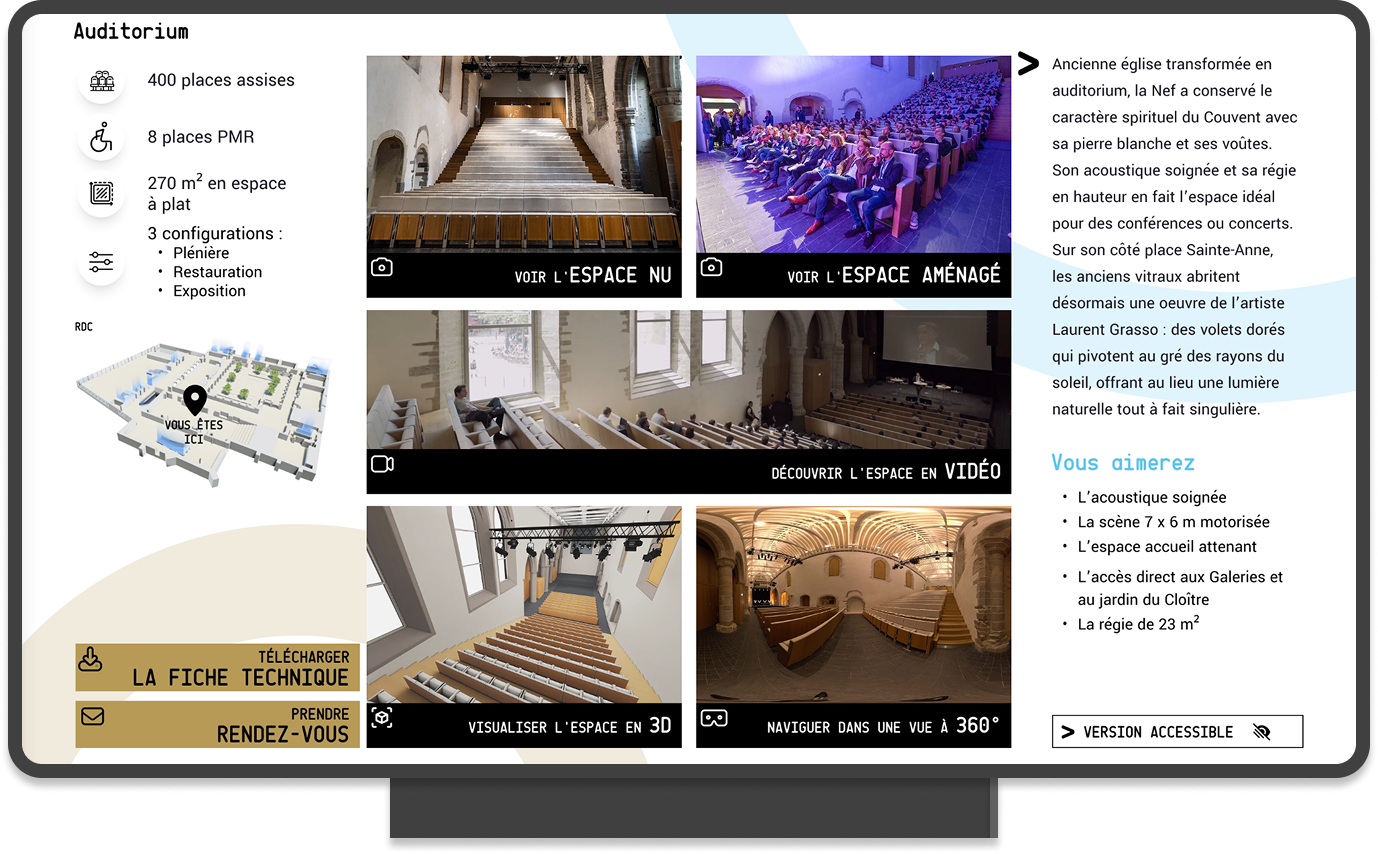
Task: Open Voir l'espace aménagé photo
Action: [x=853, y=177]
